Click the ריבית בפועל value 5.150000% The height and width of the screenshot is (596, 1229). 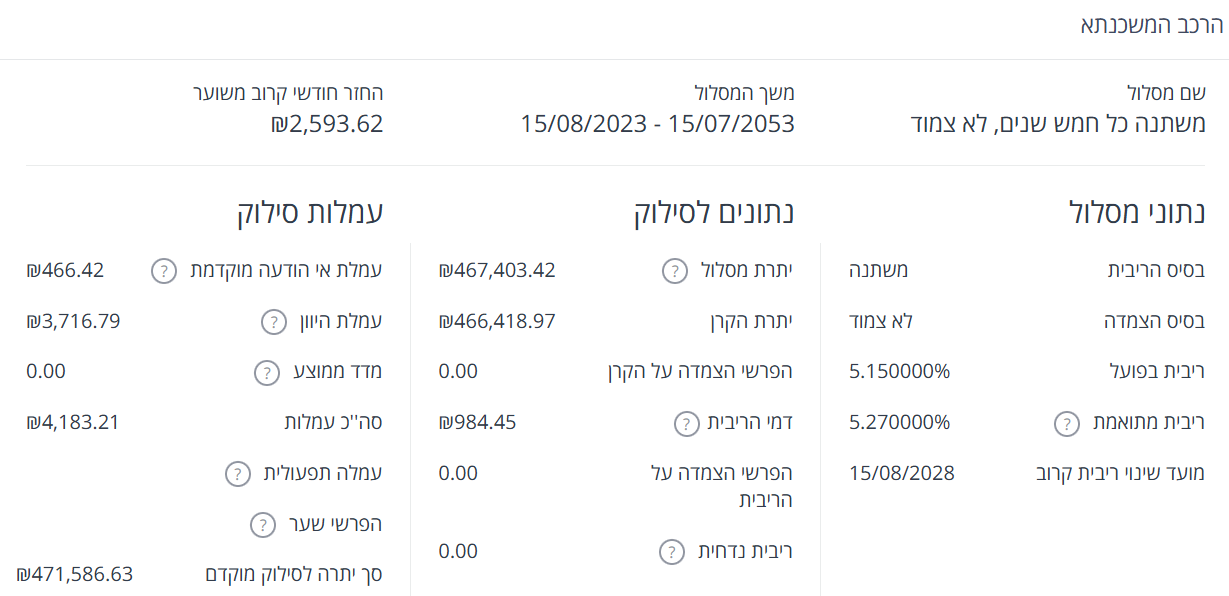[900, 372]
